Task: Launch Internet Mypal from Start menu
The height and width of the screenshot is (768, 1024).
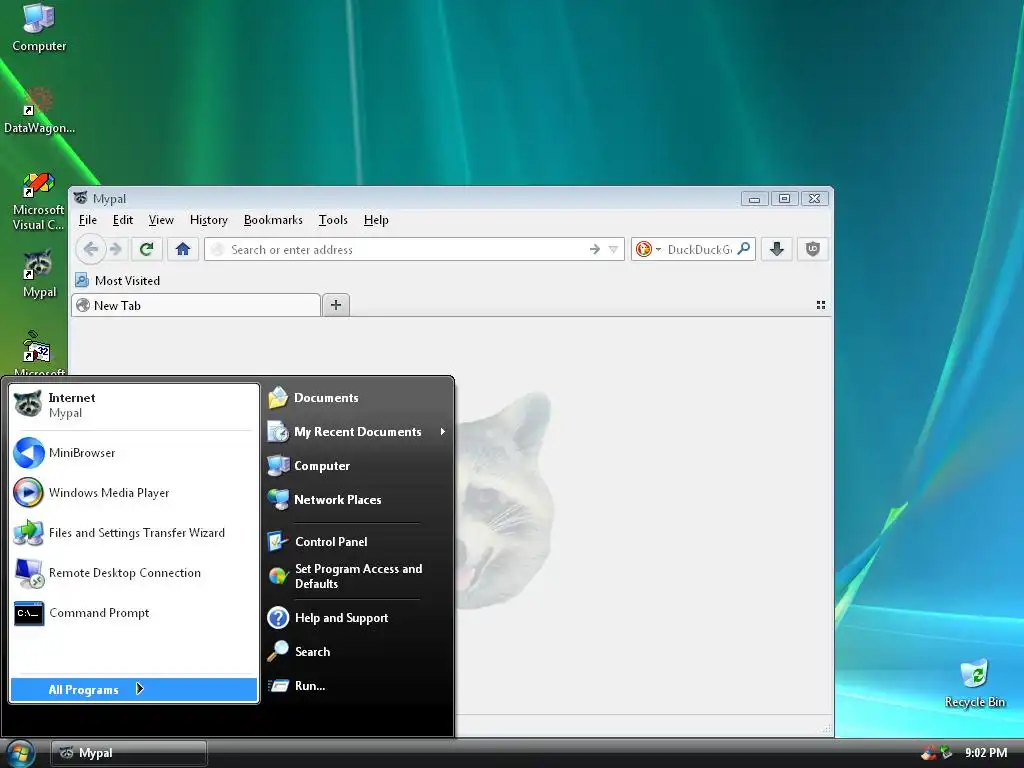Action: click(x=134, y=405)
